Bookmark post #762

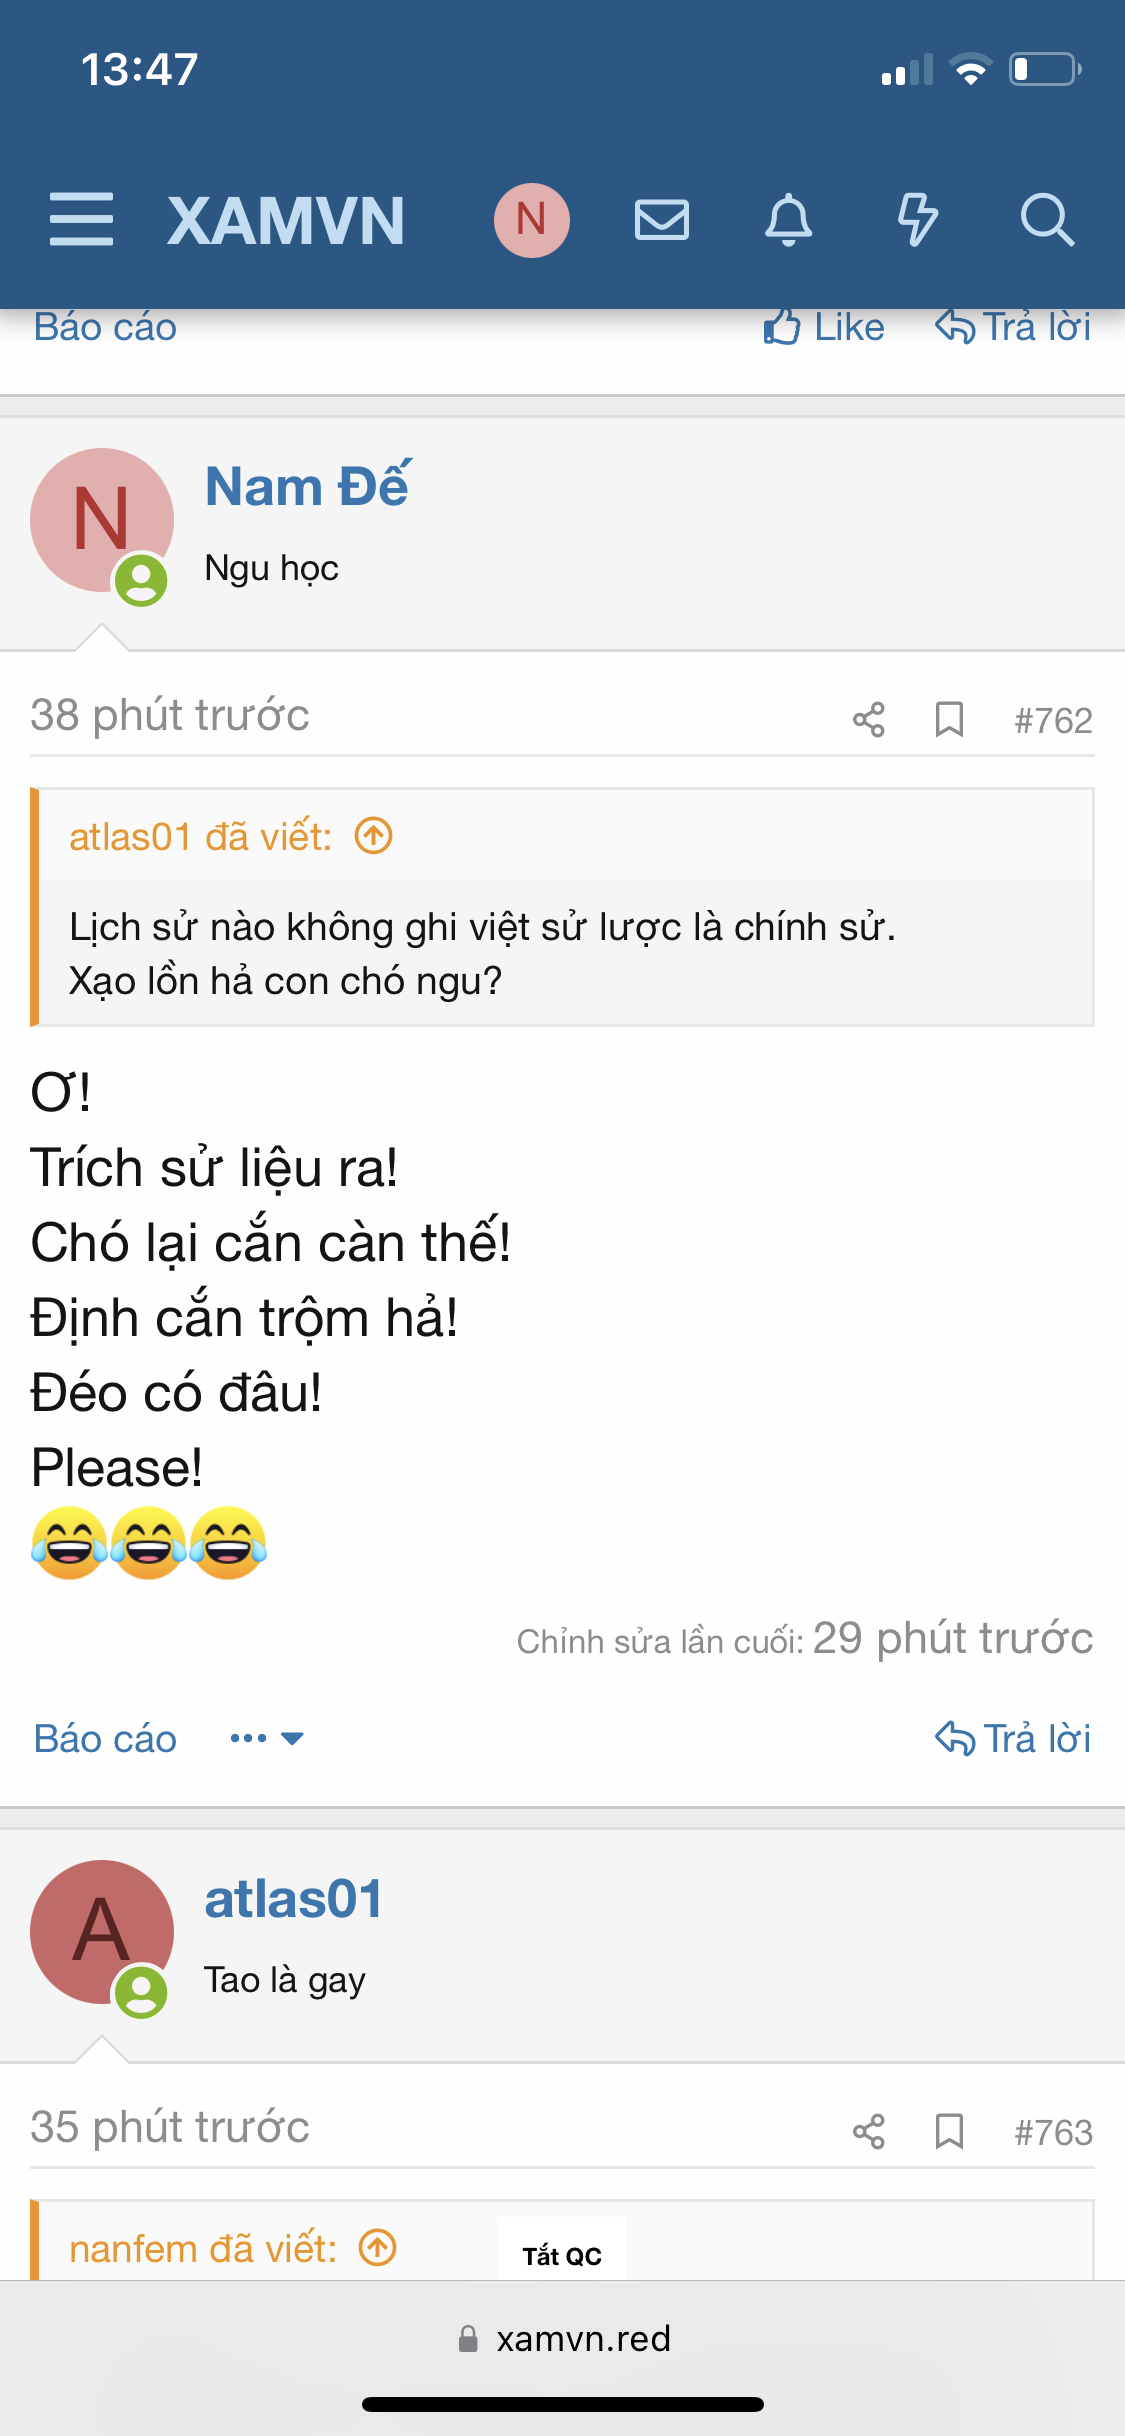(949, 719)
